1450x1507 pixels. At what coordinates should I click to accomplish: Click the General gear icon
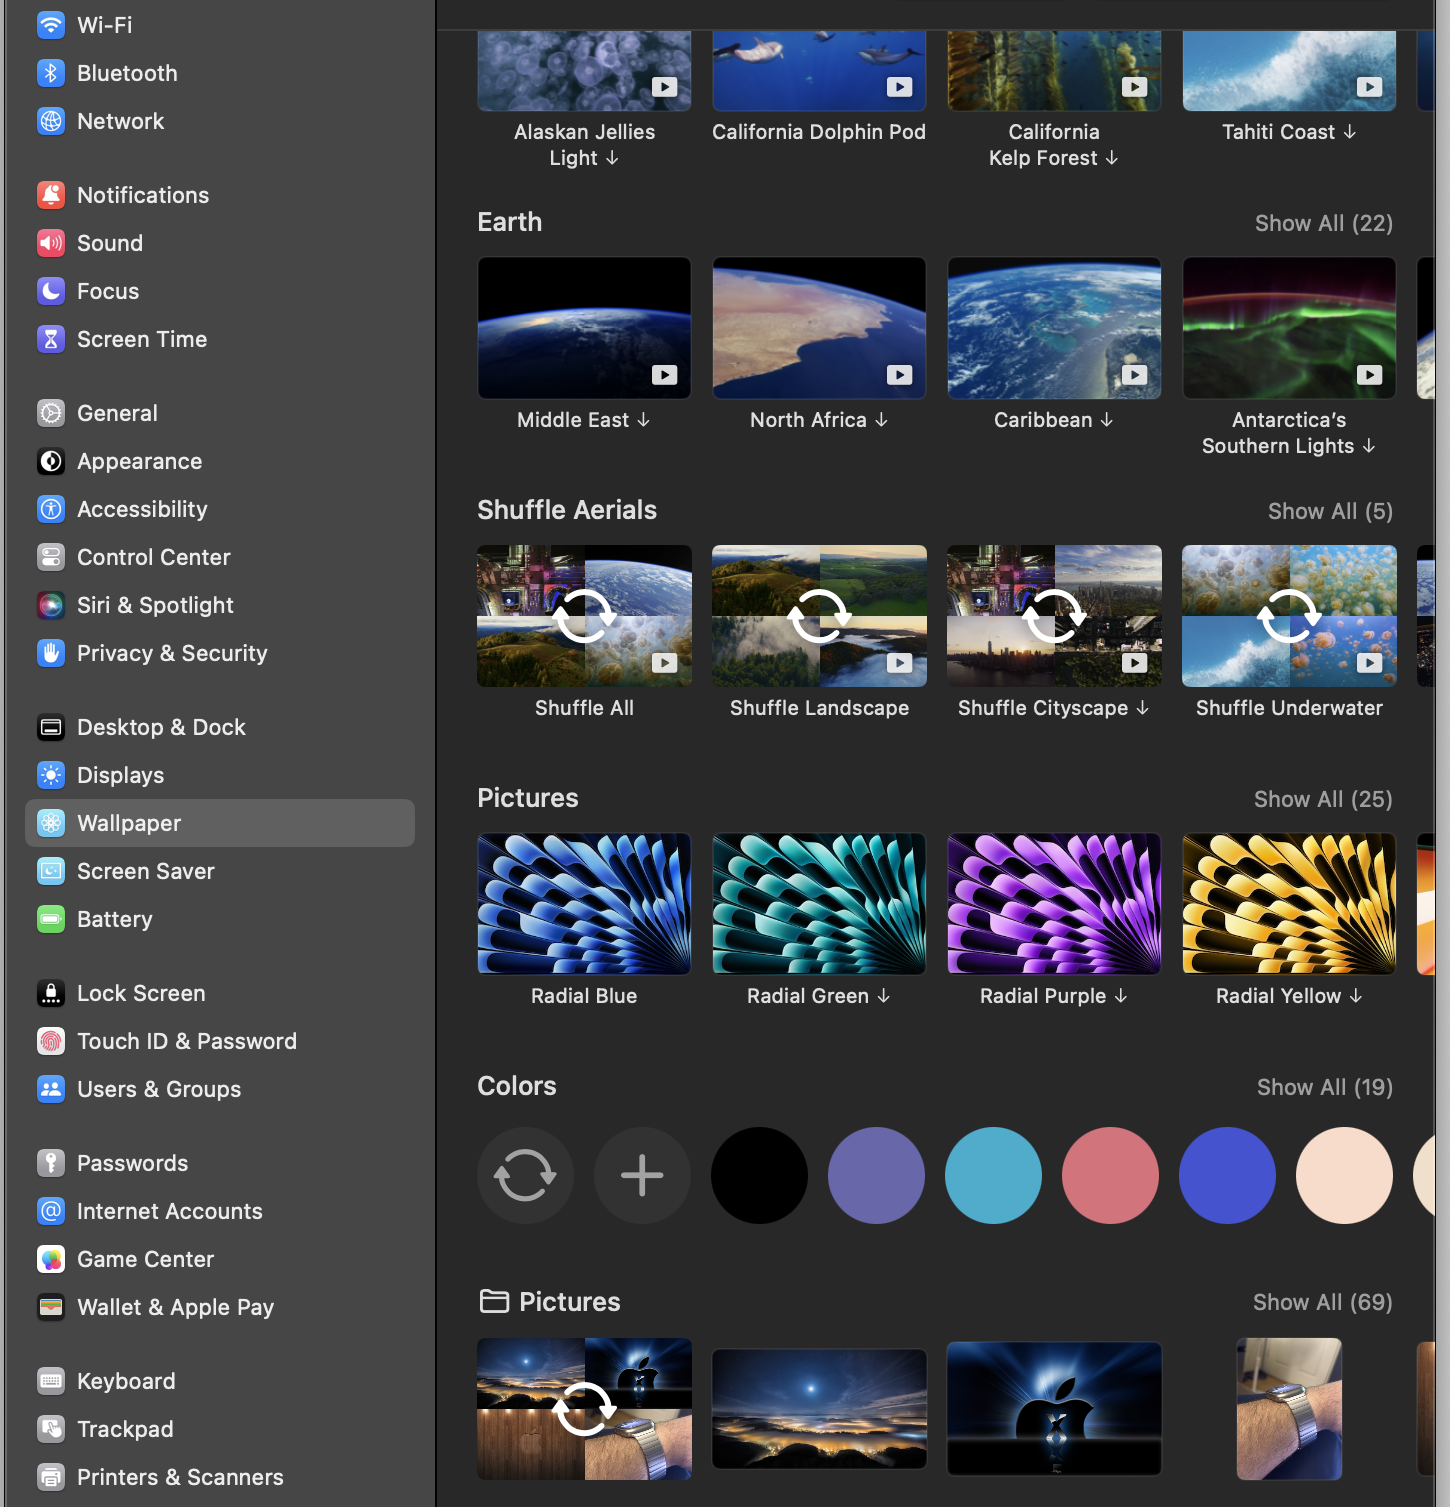(51, 413)
